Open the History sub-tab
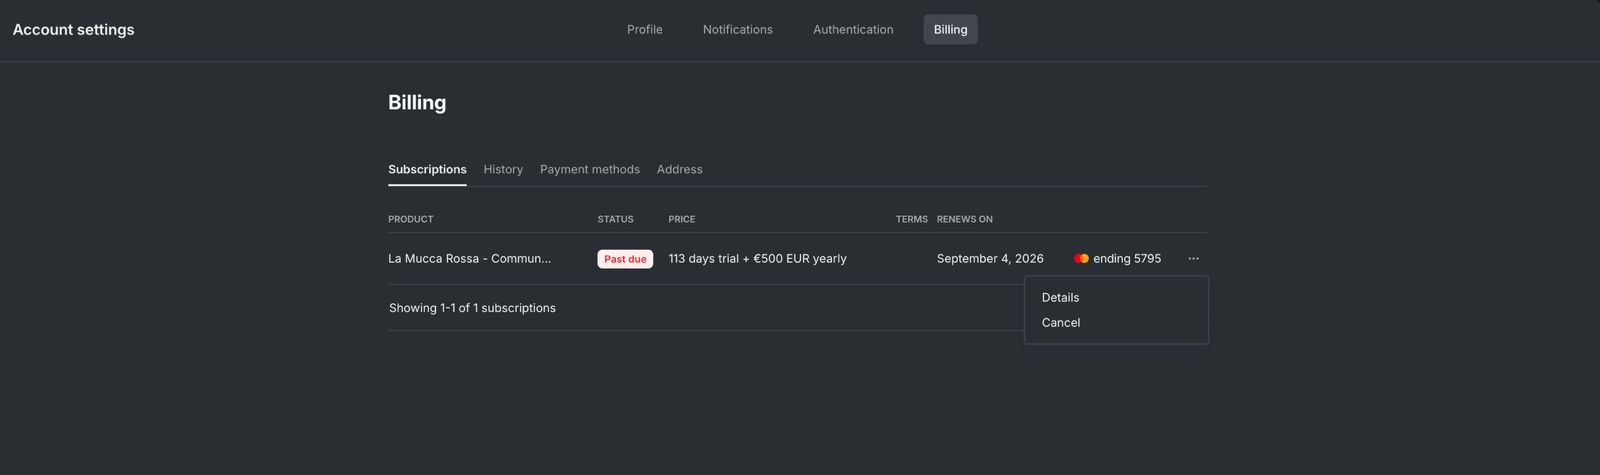This screenshot has height=475, width=1600. point(503,170)
